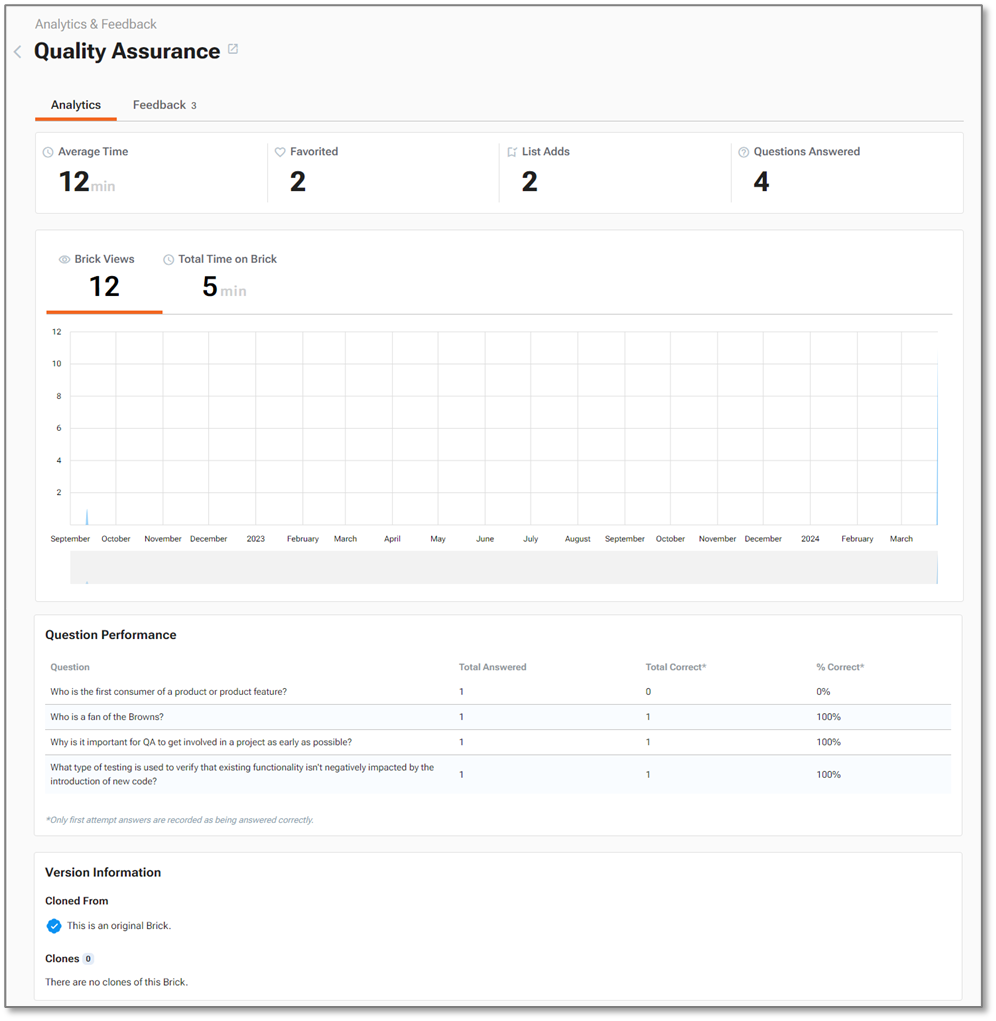The width and height of the screenshot is (996, 1021).
Task: Click the clock icon beside Average Time
Action: point(48,152)
